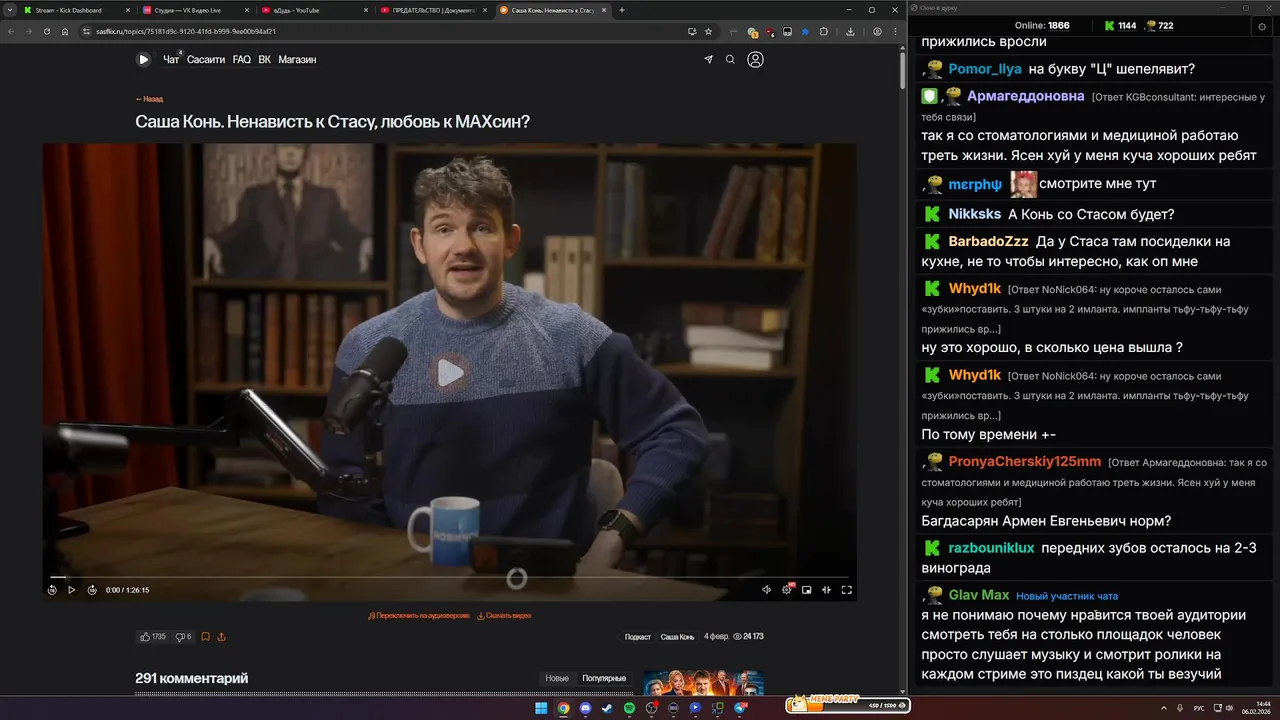
Task: Dislike the video with thumbs down
Action: [183, 637]
